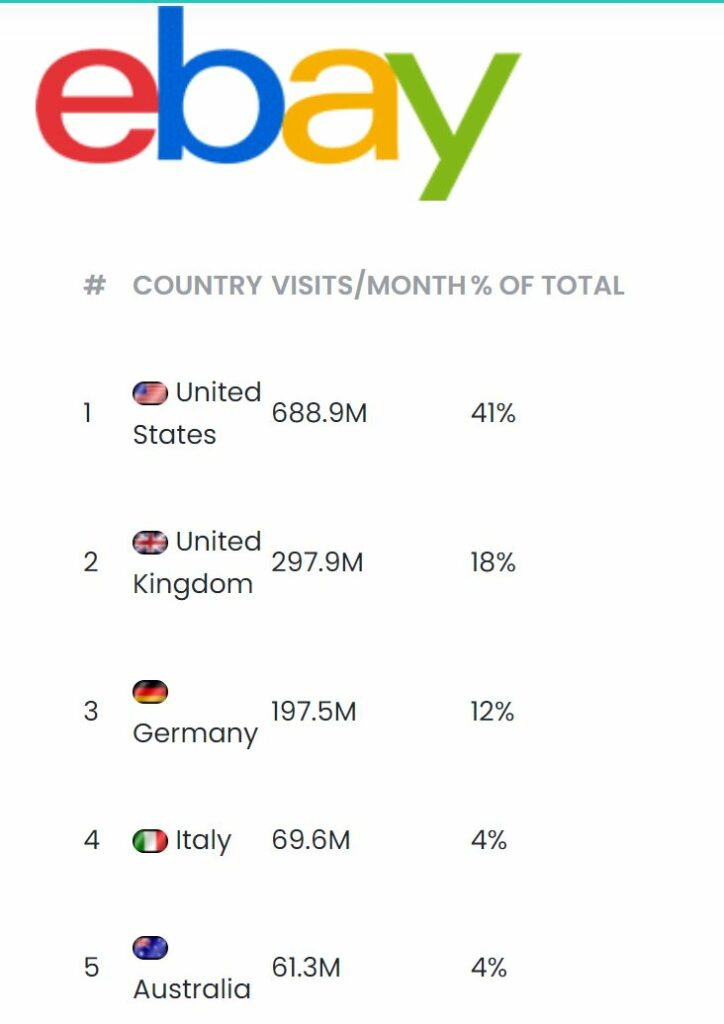Select the COUNTRY column header

pyautogui.click(x=197, y=285)
